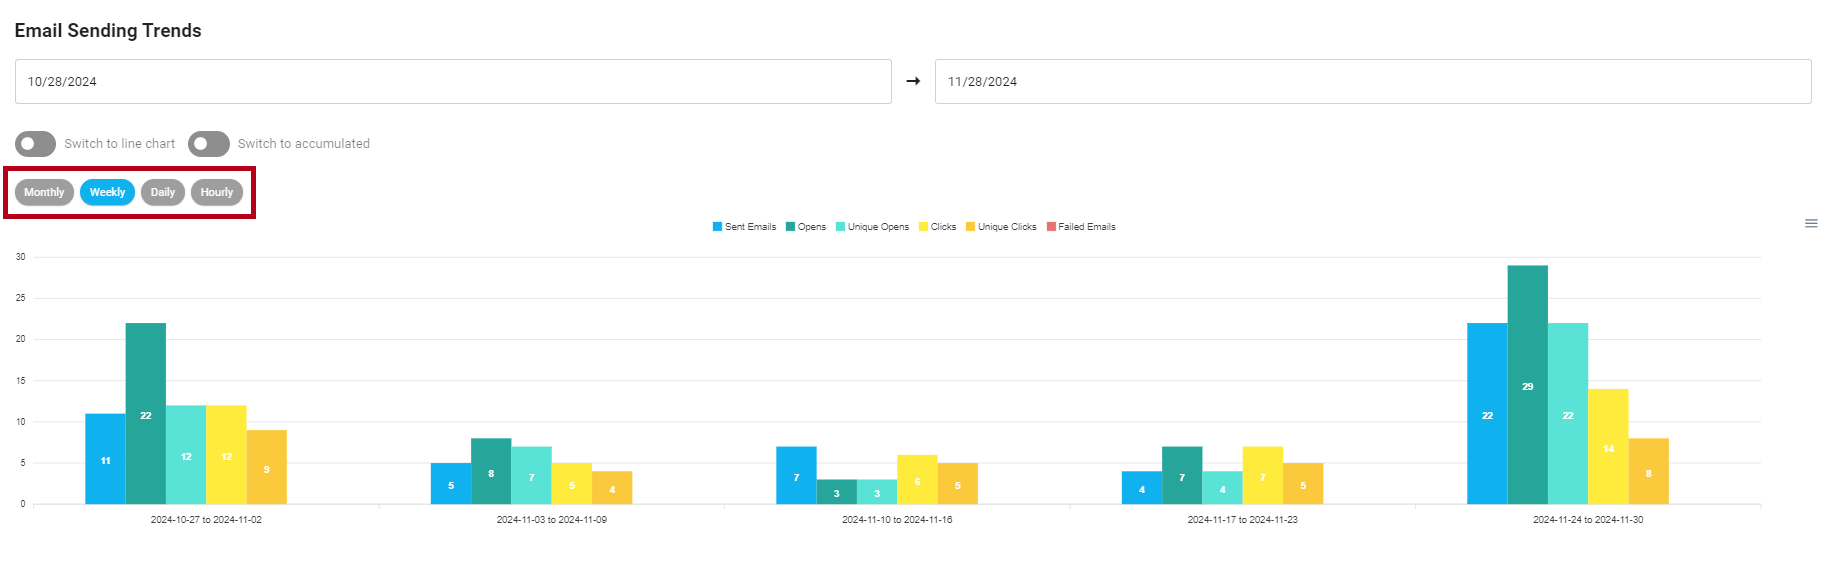This screenshot has height=575, width=1841.
Task: Toggle Unique Opens legend series
Action: 872,227
